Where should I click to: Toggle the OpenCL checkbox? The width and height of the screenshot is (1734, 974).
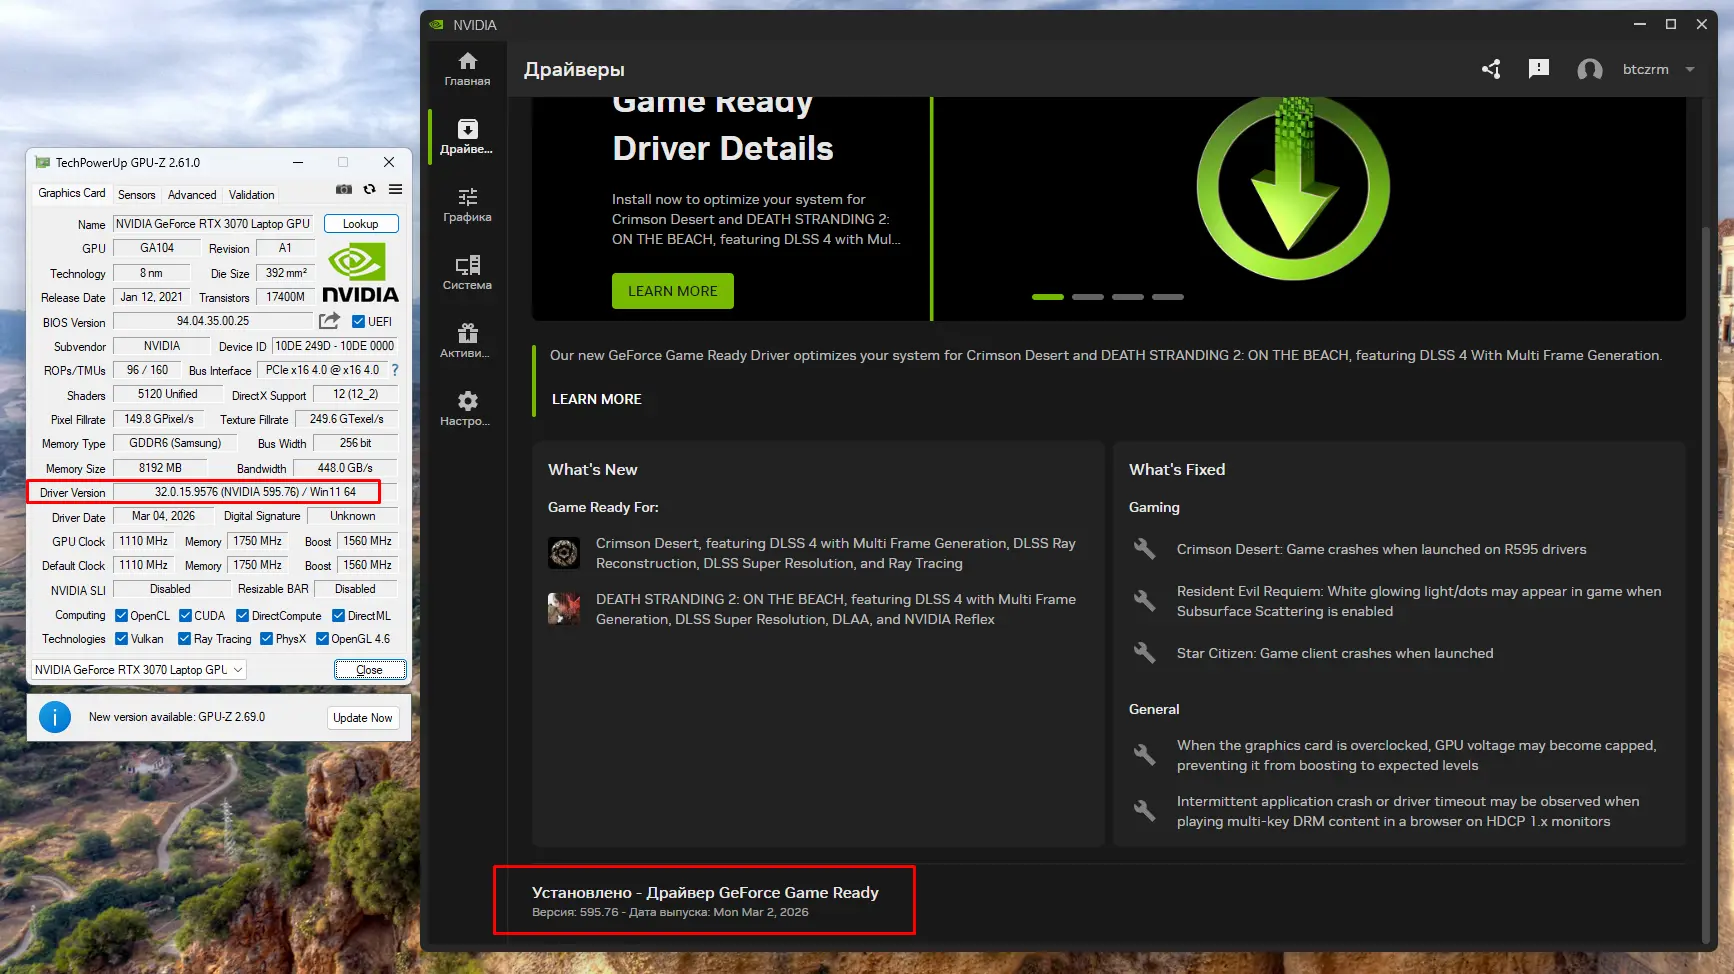pos(121,616)
